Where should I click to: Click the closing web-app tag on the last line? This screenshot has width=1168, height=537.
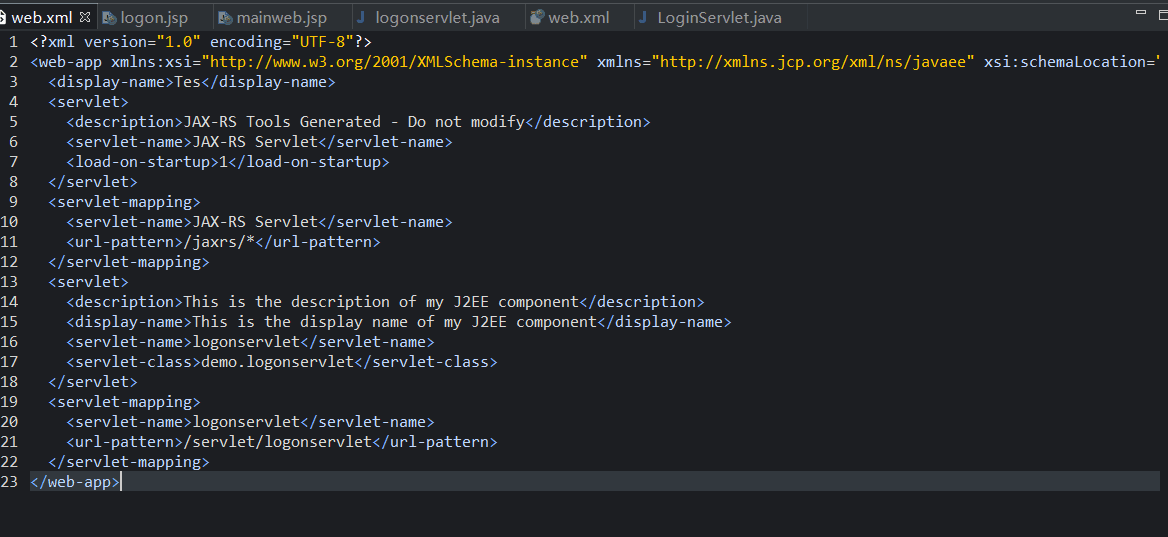tap(75, 482)
